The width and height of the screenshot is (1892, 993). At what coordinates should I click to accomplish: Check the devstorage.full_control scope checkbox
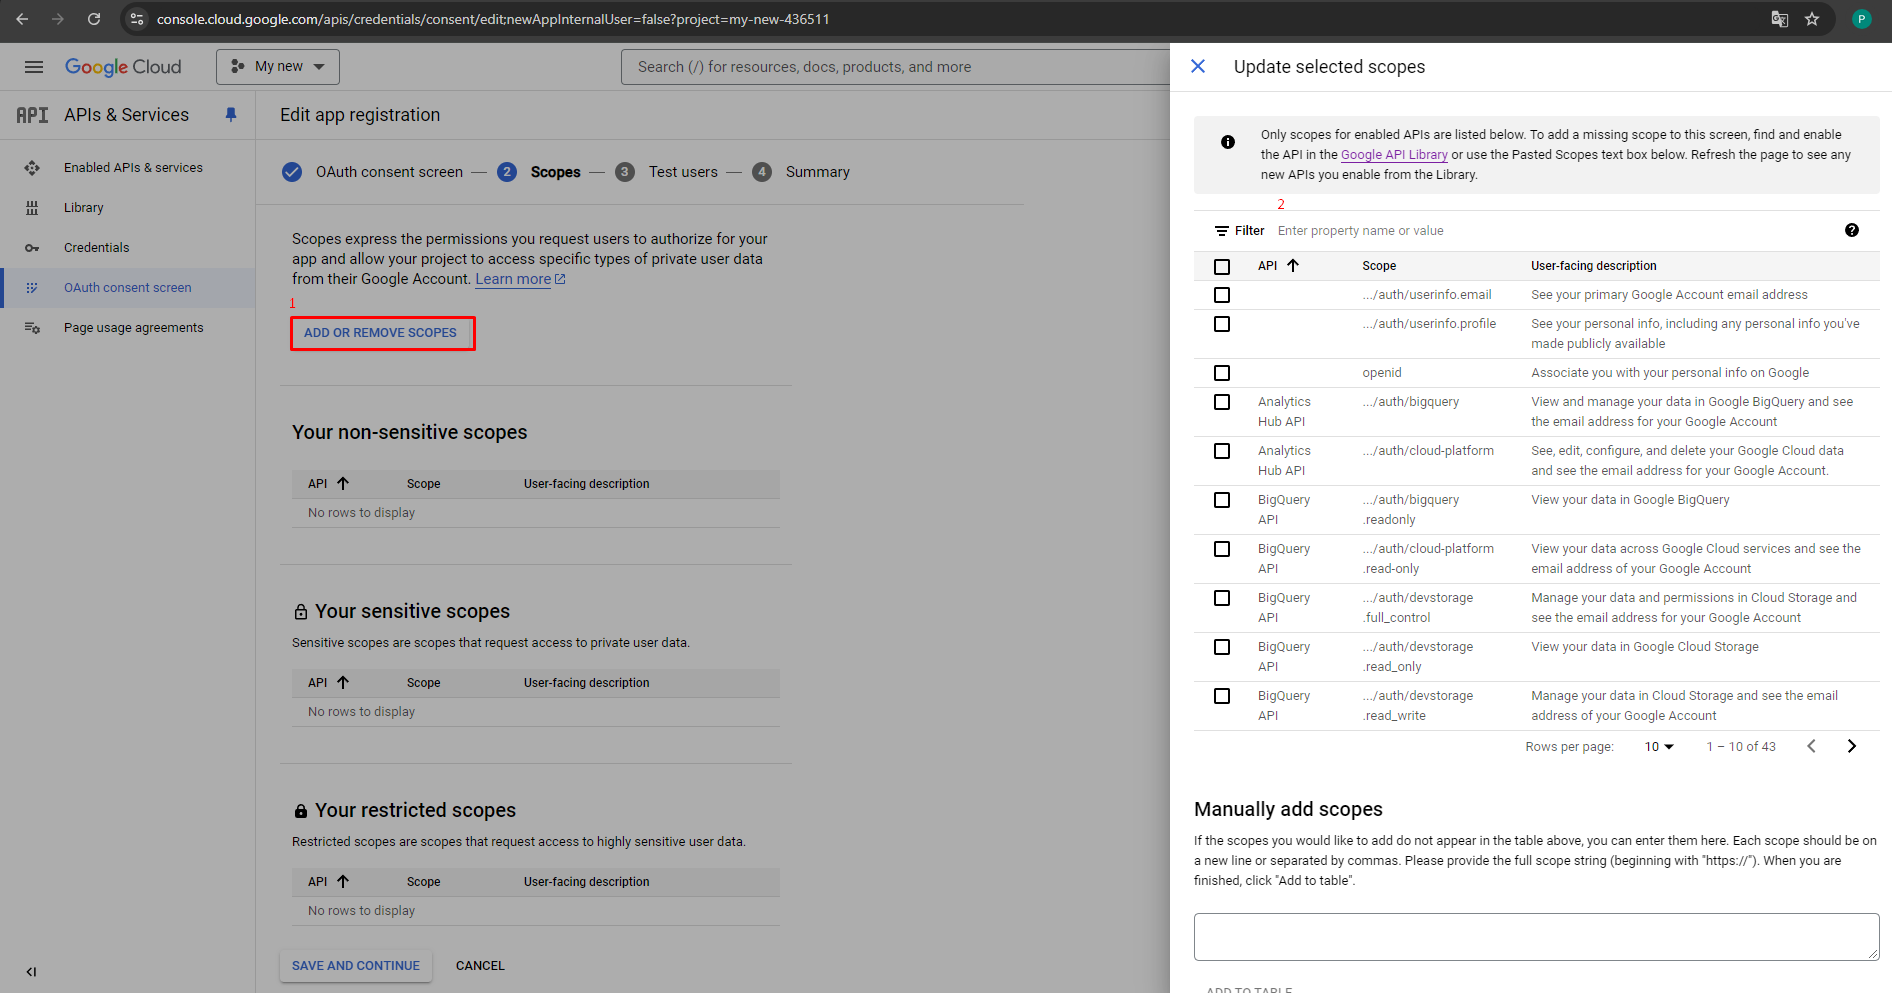[1222, 598]
